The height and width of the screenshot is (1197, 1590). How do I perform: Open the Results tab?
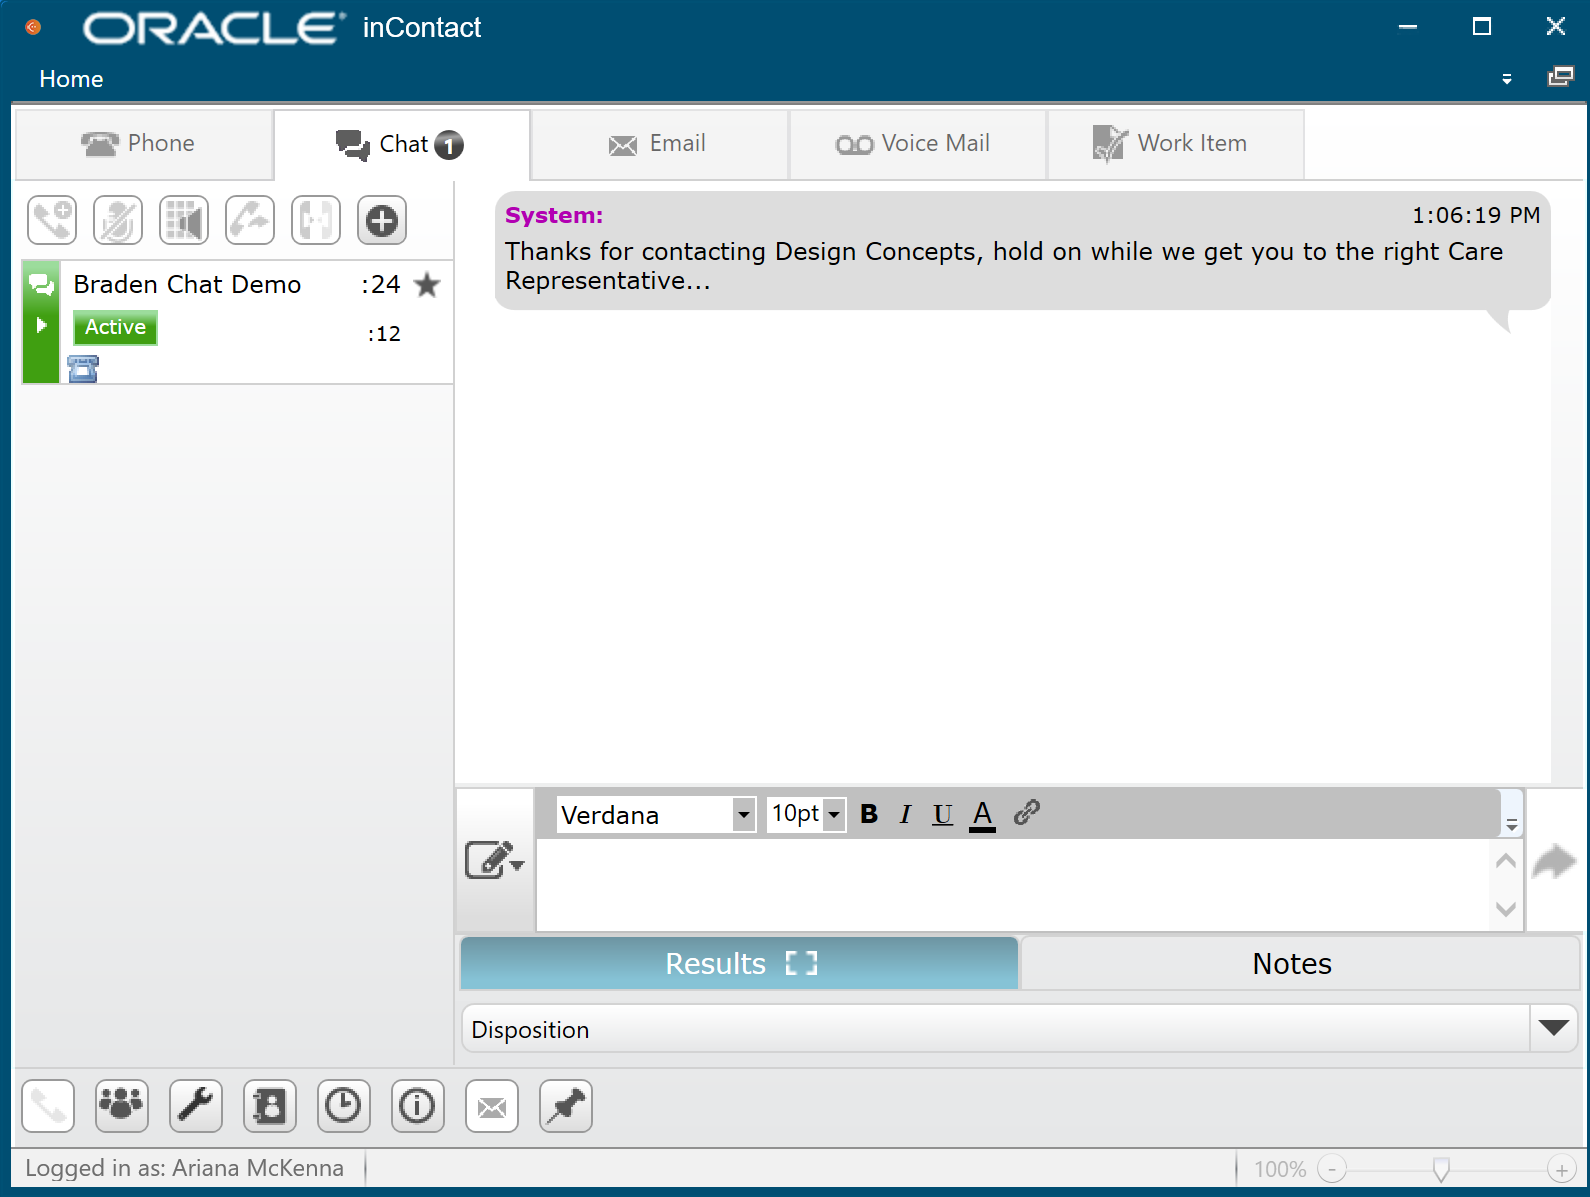pos(739,963)
